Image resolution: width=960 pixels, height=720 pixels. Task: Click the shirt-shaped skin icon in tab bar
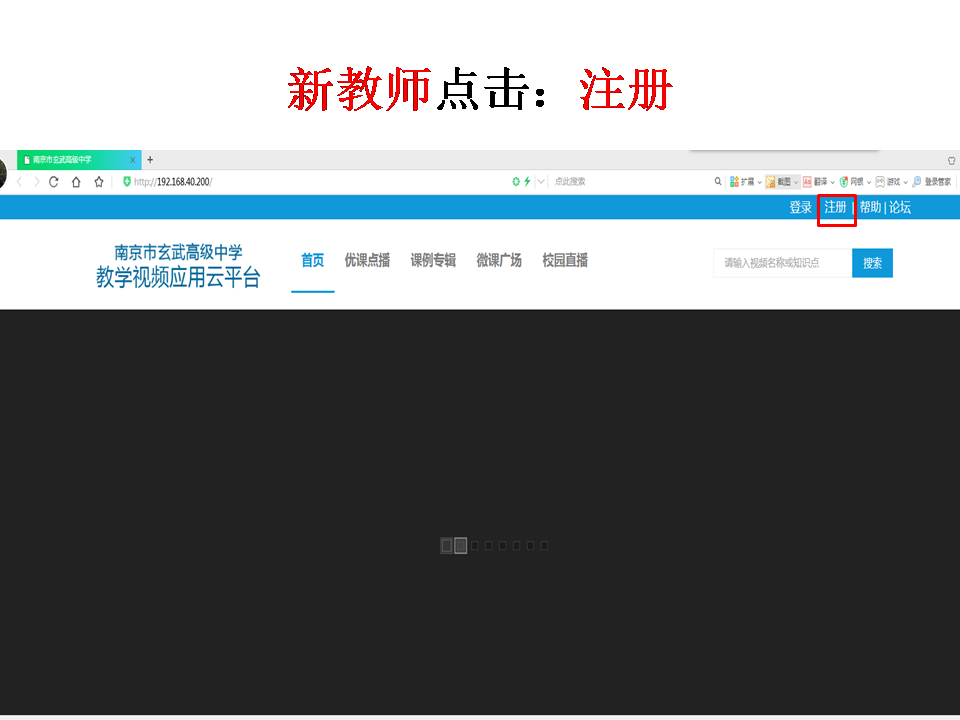pyautogui.click(x=951, y=160)
